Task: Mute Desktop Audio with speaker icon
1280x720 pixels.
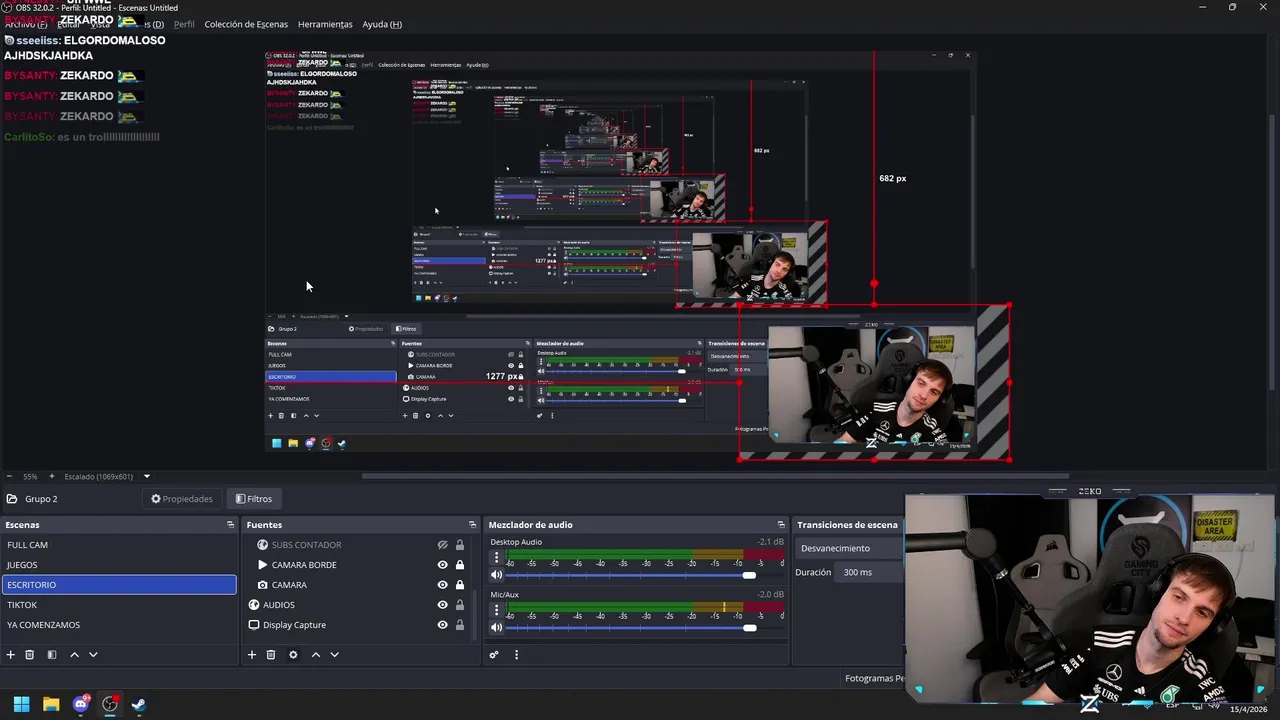Action: (496, 575)
